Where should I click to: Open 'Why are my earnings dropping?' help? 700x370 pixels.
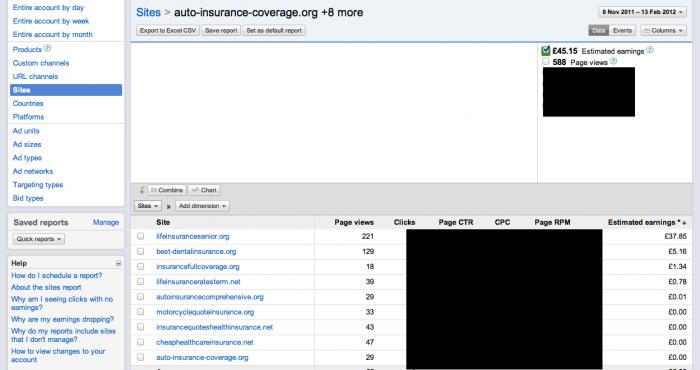(62, 319)
